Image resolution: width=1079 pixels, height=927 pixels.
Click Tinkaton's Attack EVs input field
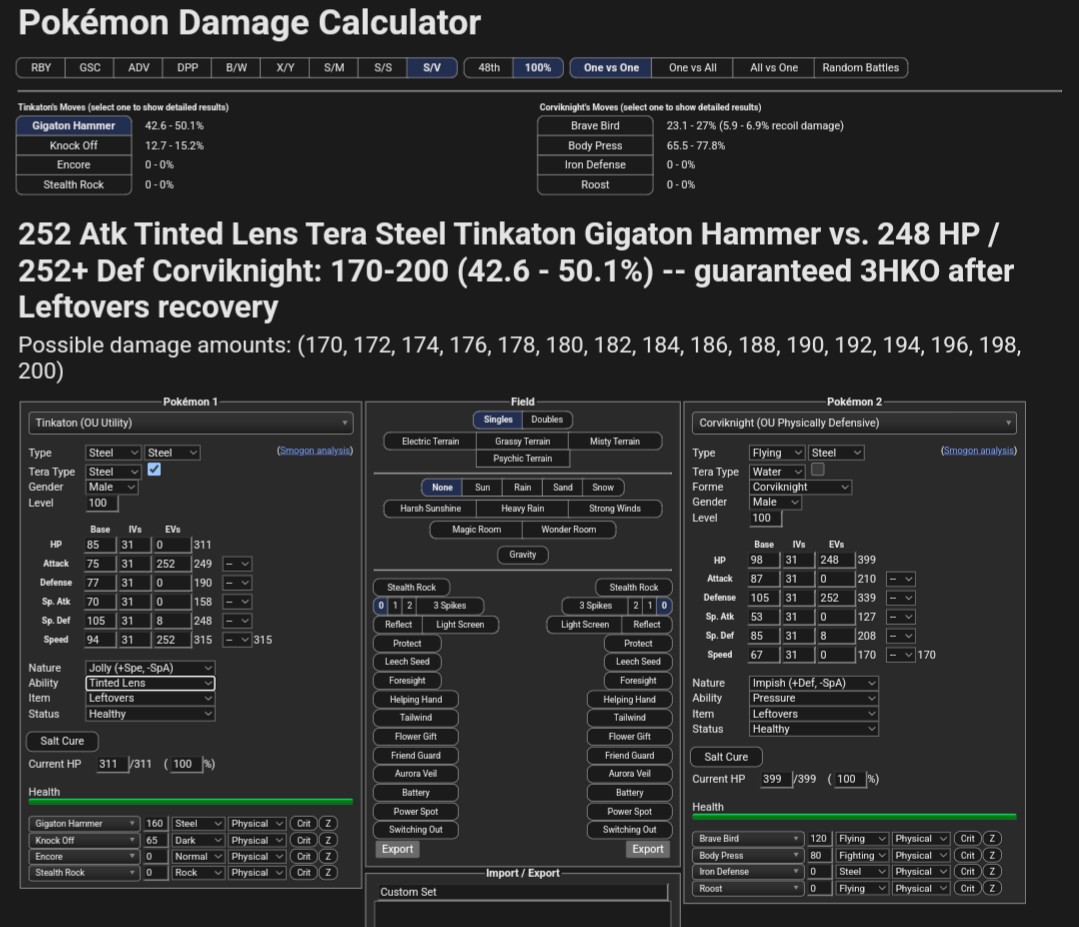(x=170, y=564)
